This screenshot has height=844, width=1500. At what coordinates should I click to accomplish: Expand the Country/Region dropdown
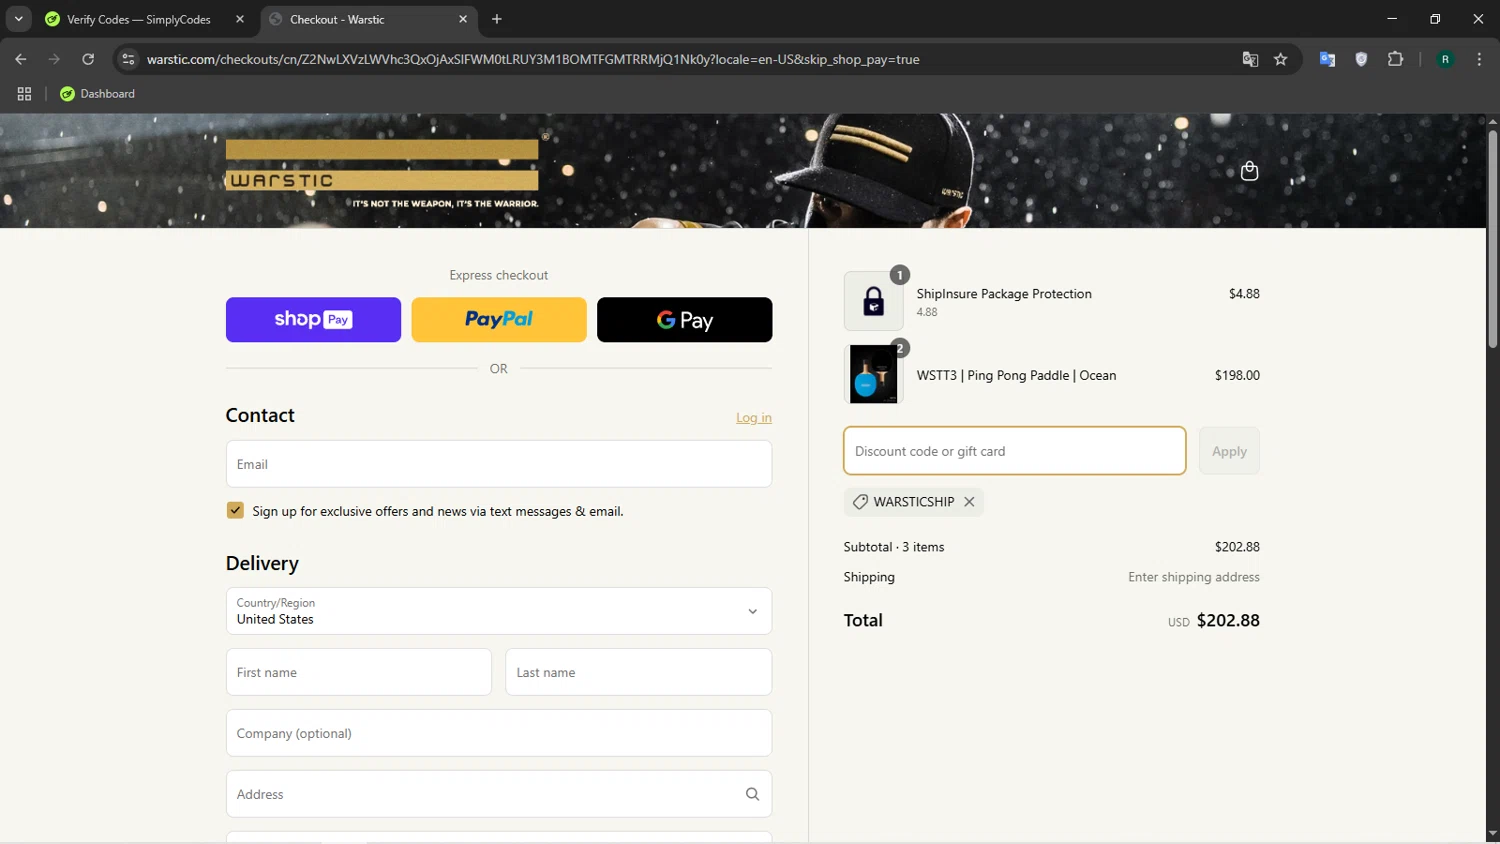point(499,611)
